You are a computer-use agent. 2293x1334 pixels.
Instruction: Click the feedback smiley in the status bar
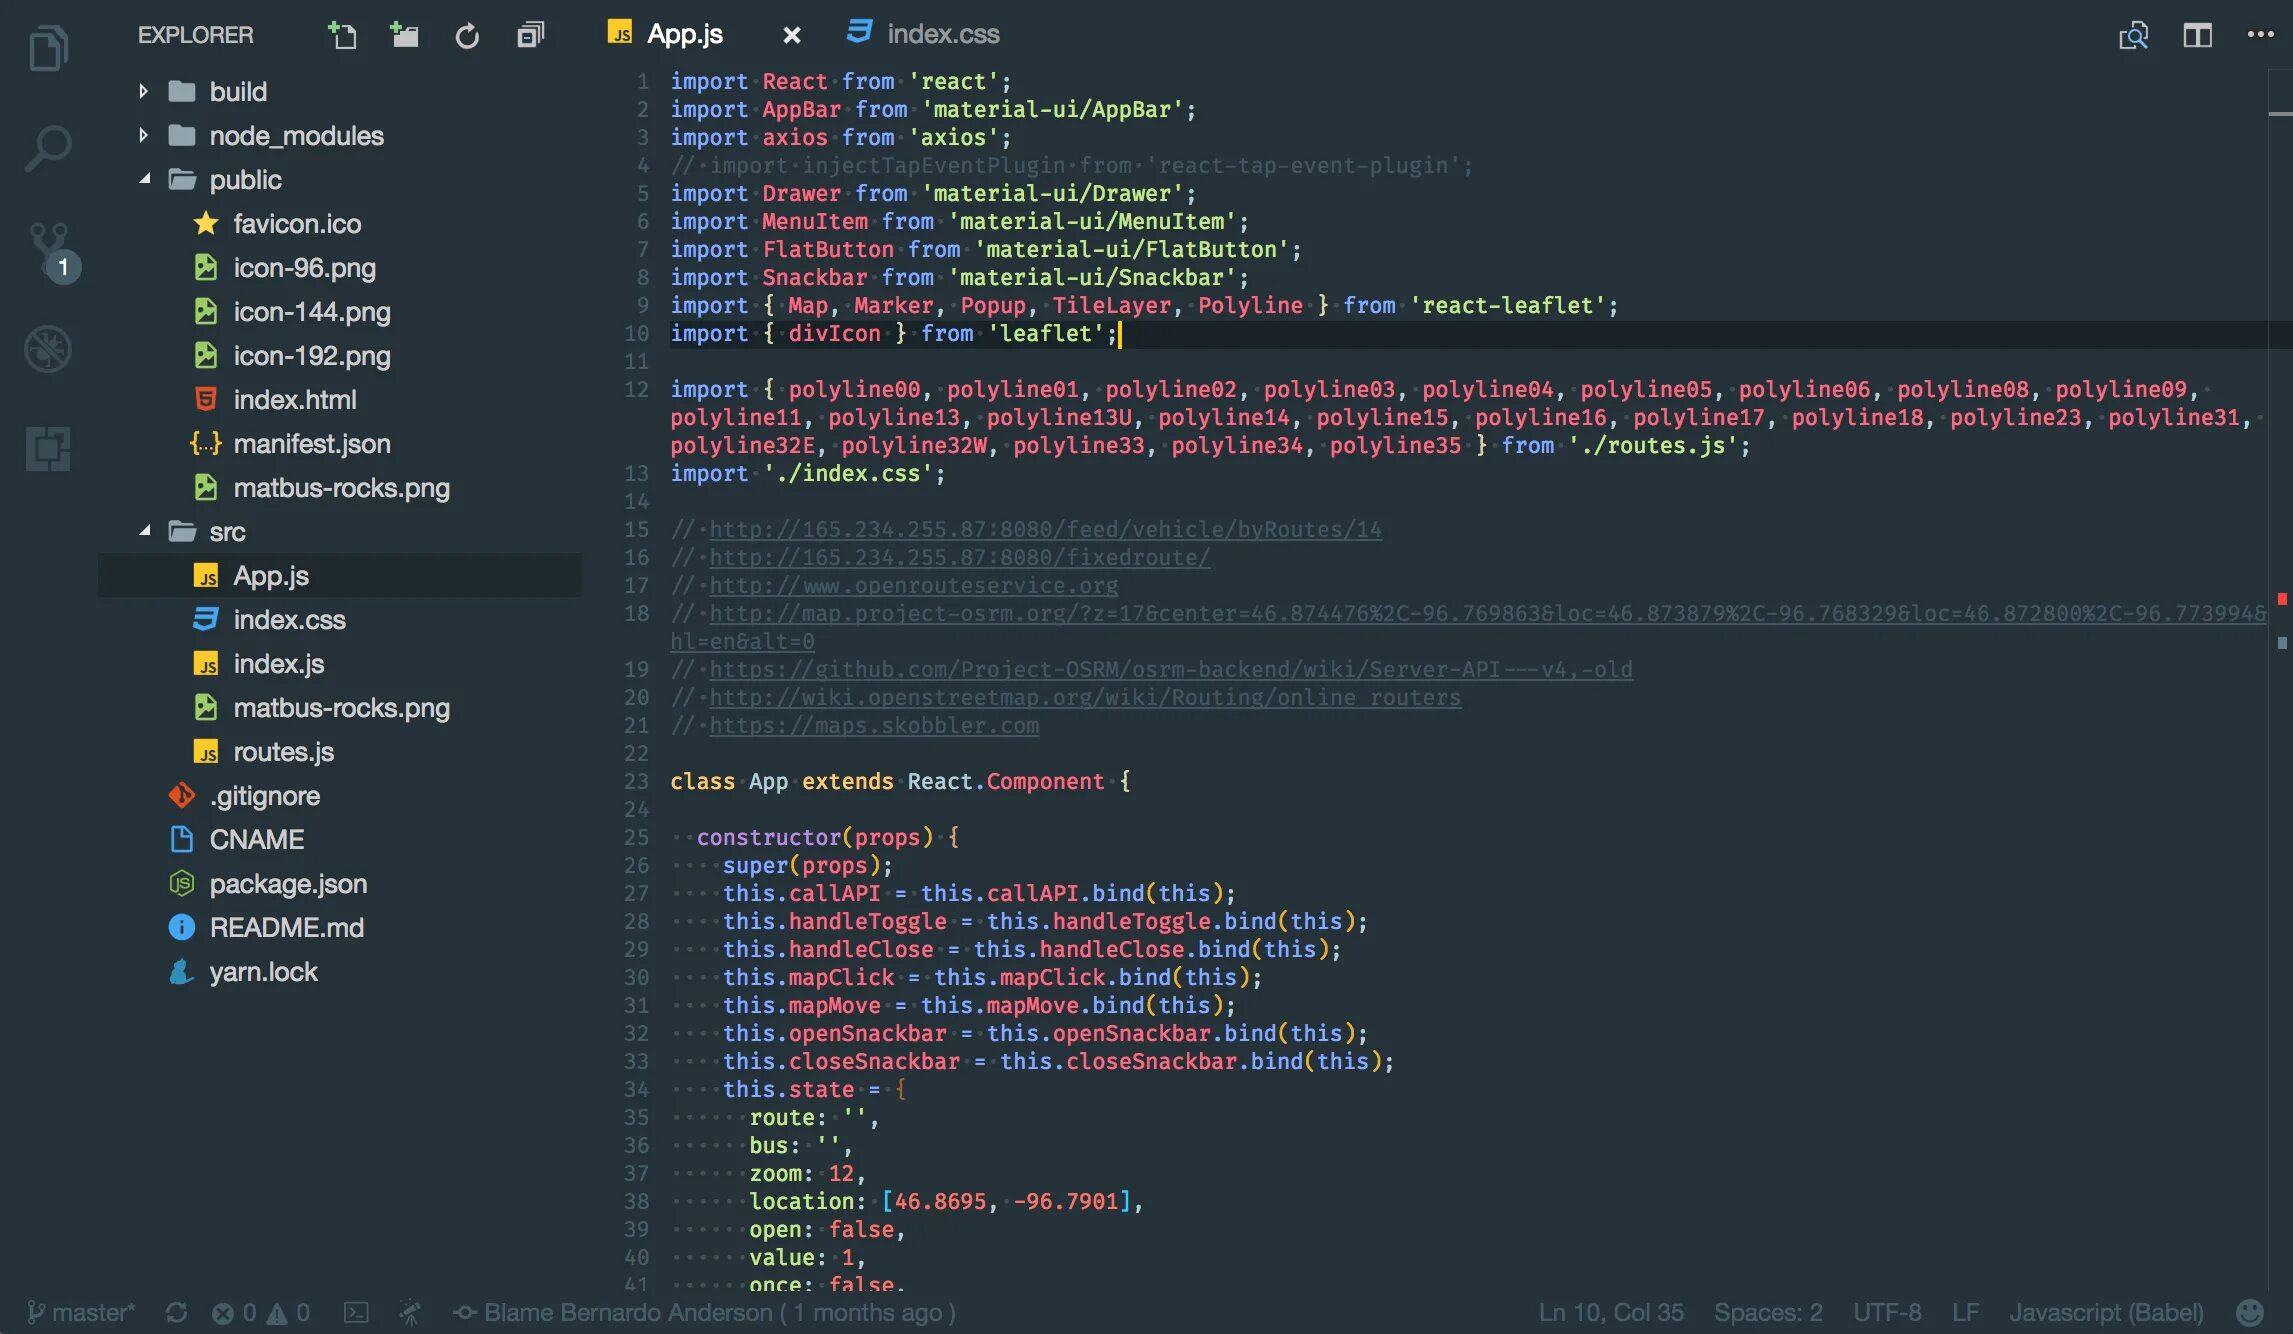[x=2251, y=1311]
